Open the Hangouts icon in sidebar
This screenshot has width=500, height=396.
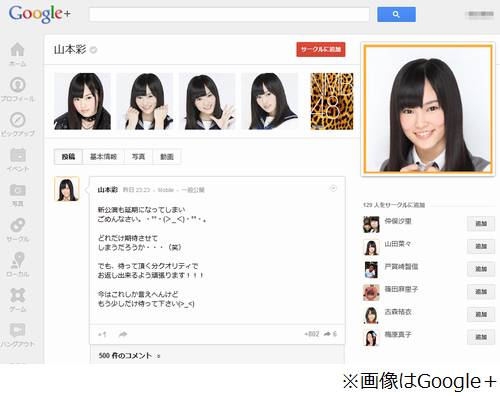(18, 330)
